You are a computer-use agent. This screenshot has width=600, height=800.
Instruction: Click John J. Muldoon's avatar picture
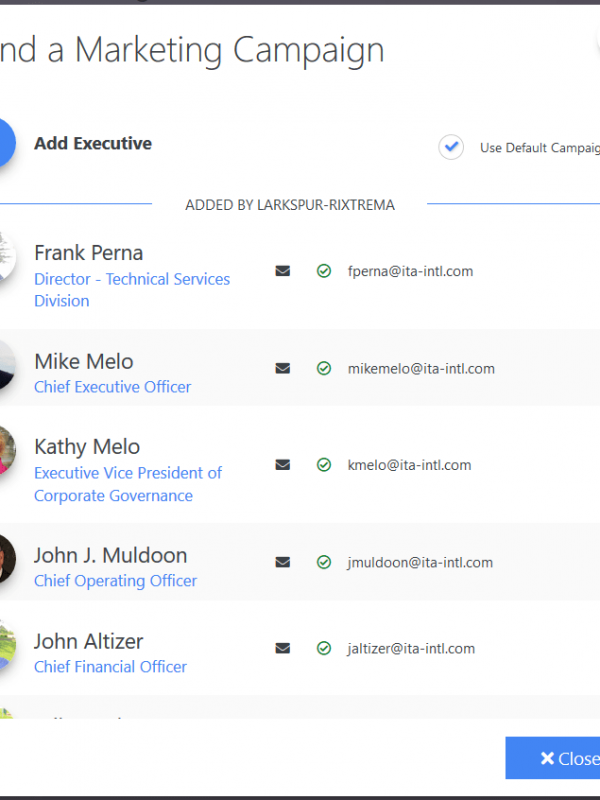click(x=6, y=560)
